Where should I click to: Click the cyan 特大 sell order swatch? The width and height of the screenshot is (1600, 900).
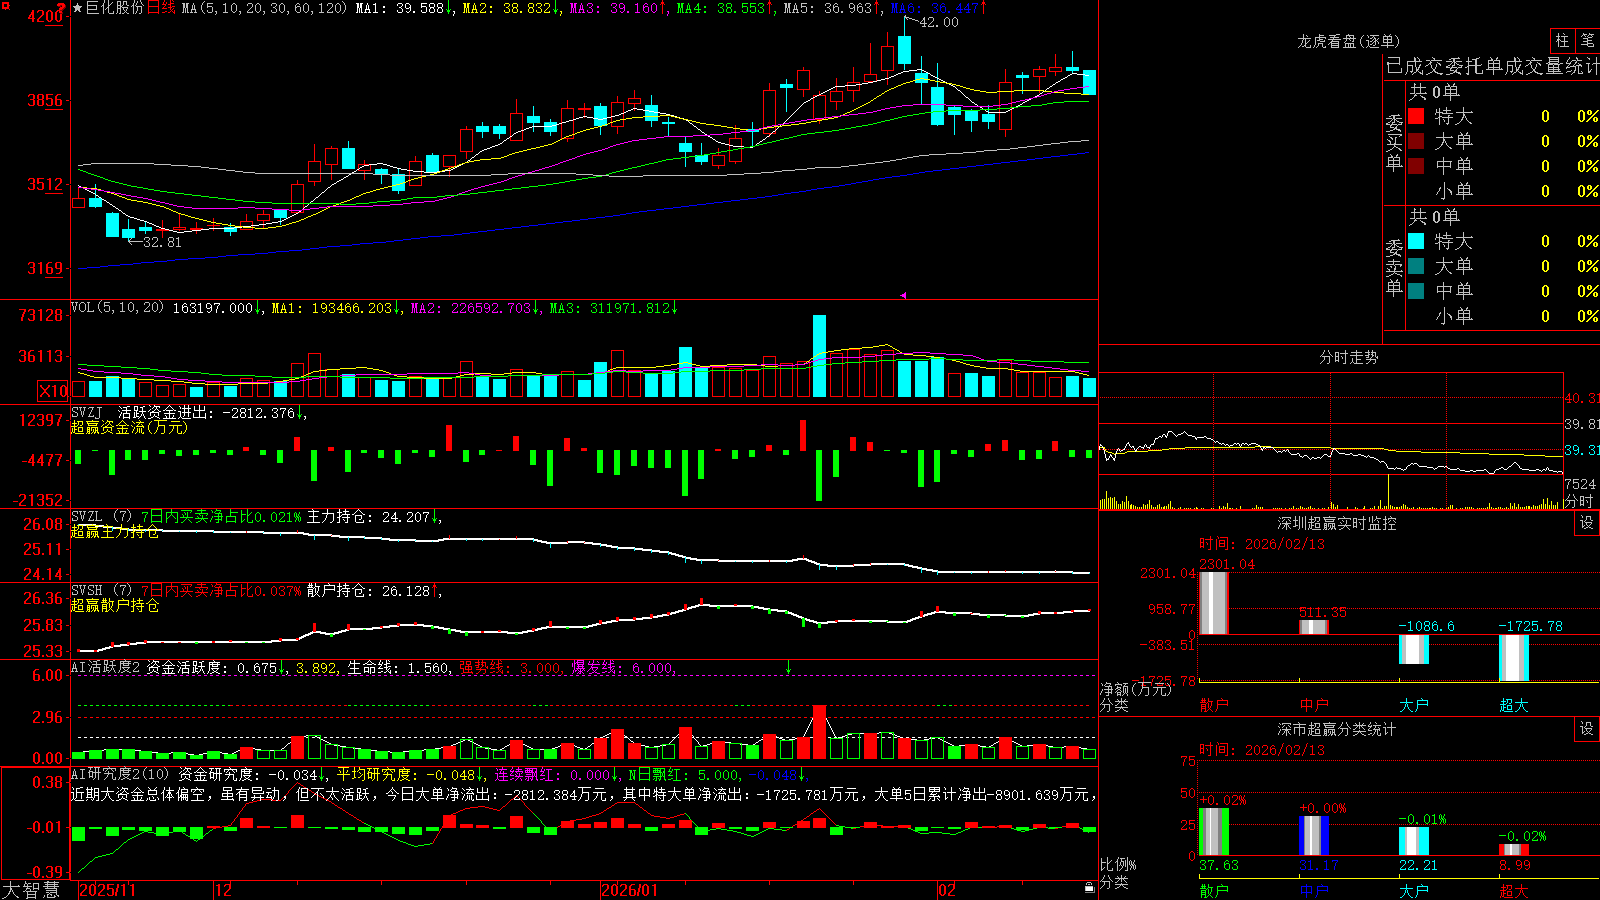click(x=1416, y=241)
